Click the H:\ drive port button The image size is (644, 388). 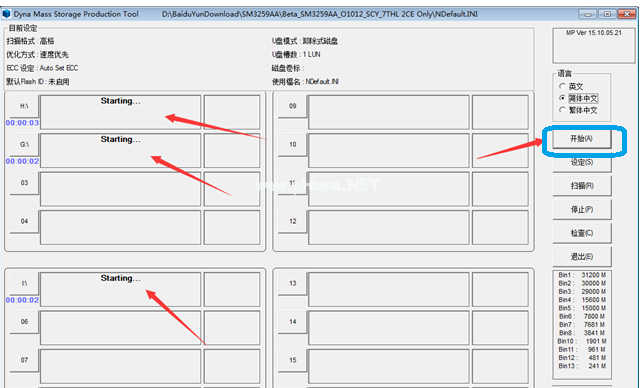tap(24, 106)
